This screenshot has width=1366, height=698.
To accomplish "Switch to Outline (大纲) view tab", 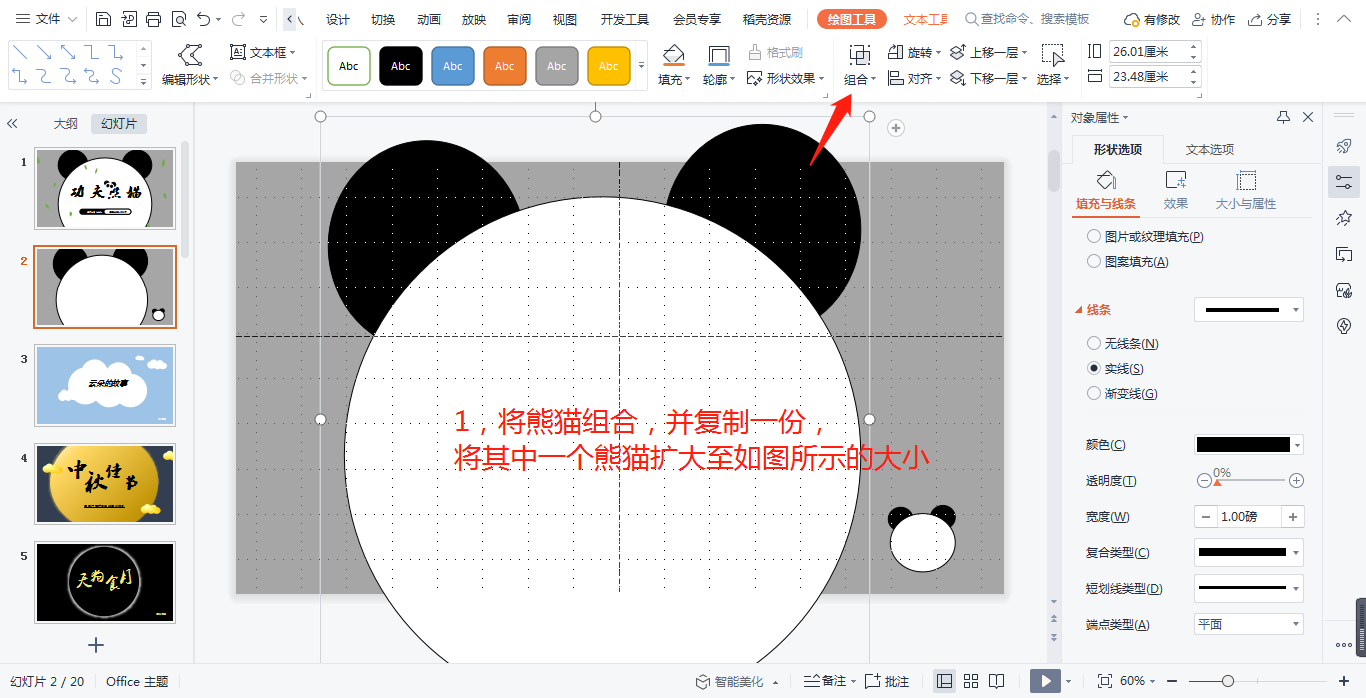I will point(65,124).
